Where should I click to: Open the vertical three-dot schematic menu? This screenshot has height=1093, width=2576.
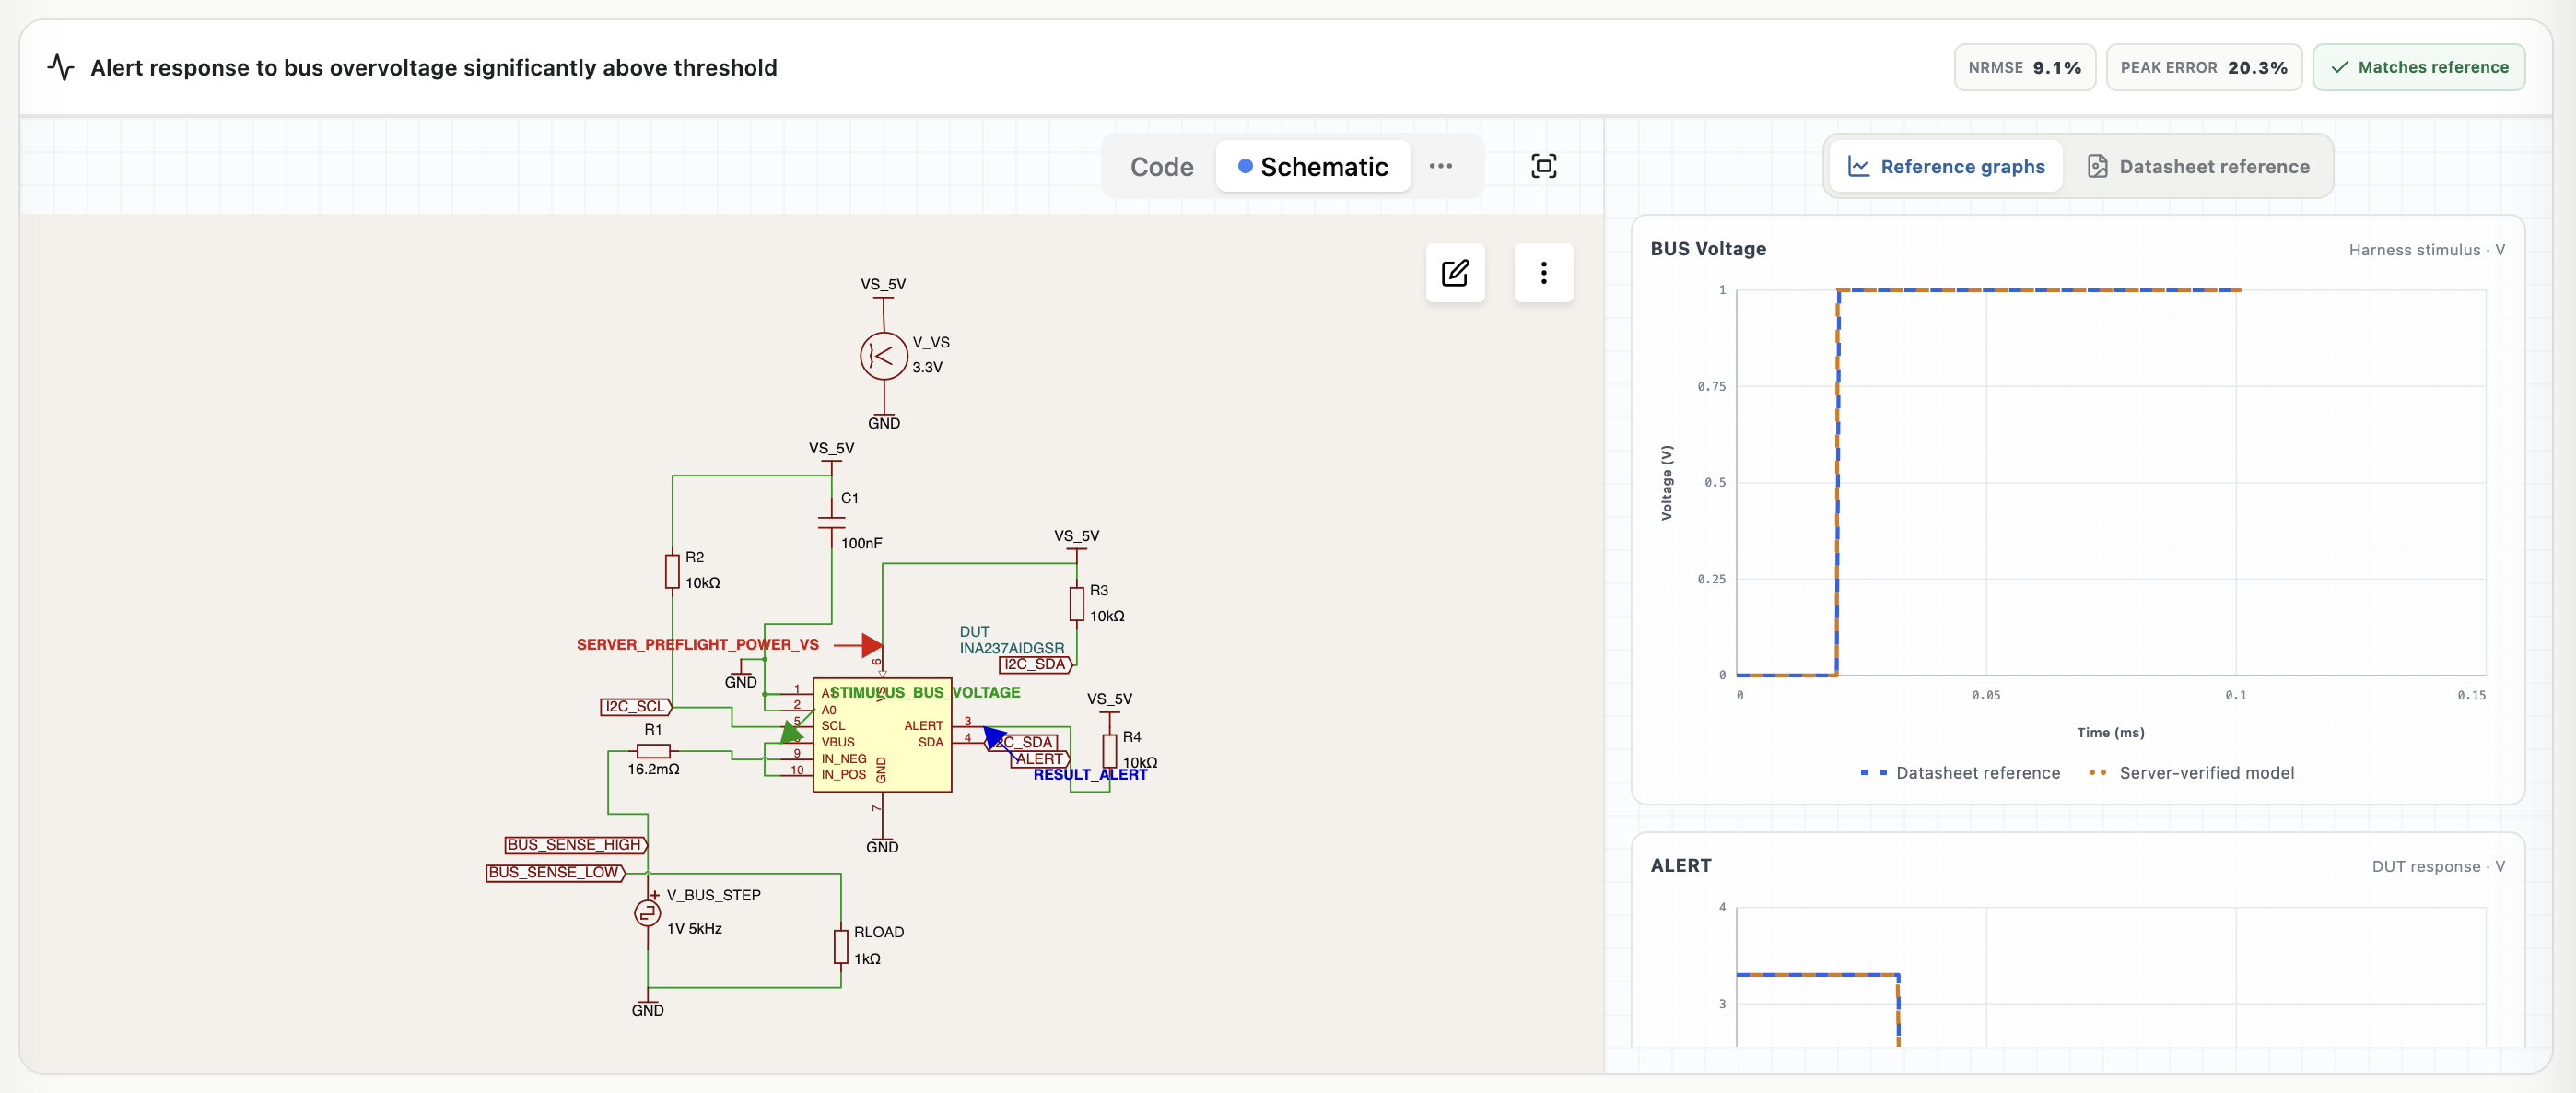(x=1543, y=273)
